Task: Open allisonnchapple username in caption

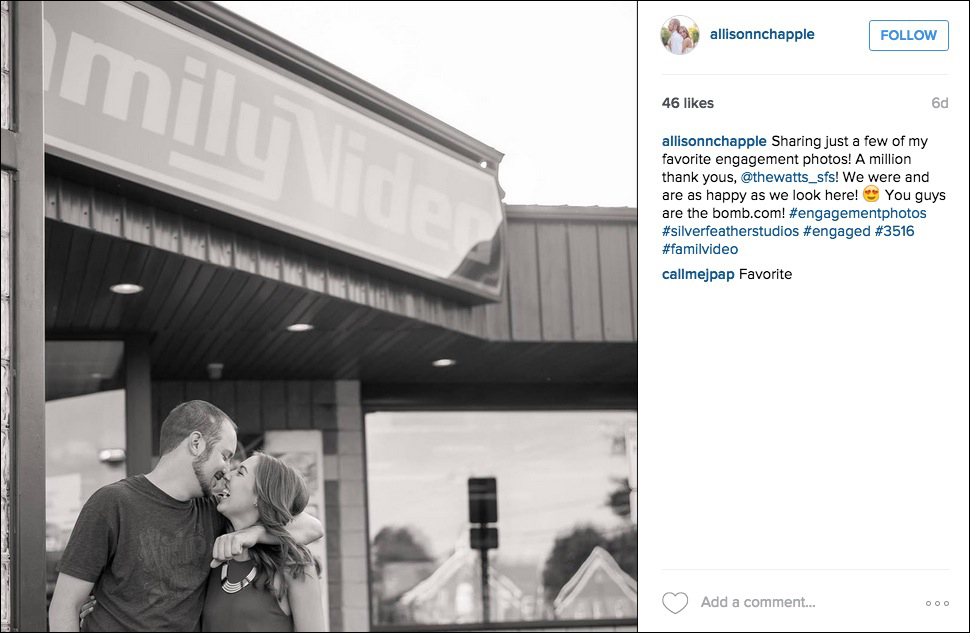Action: click(714, 142)
